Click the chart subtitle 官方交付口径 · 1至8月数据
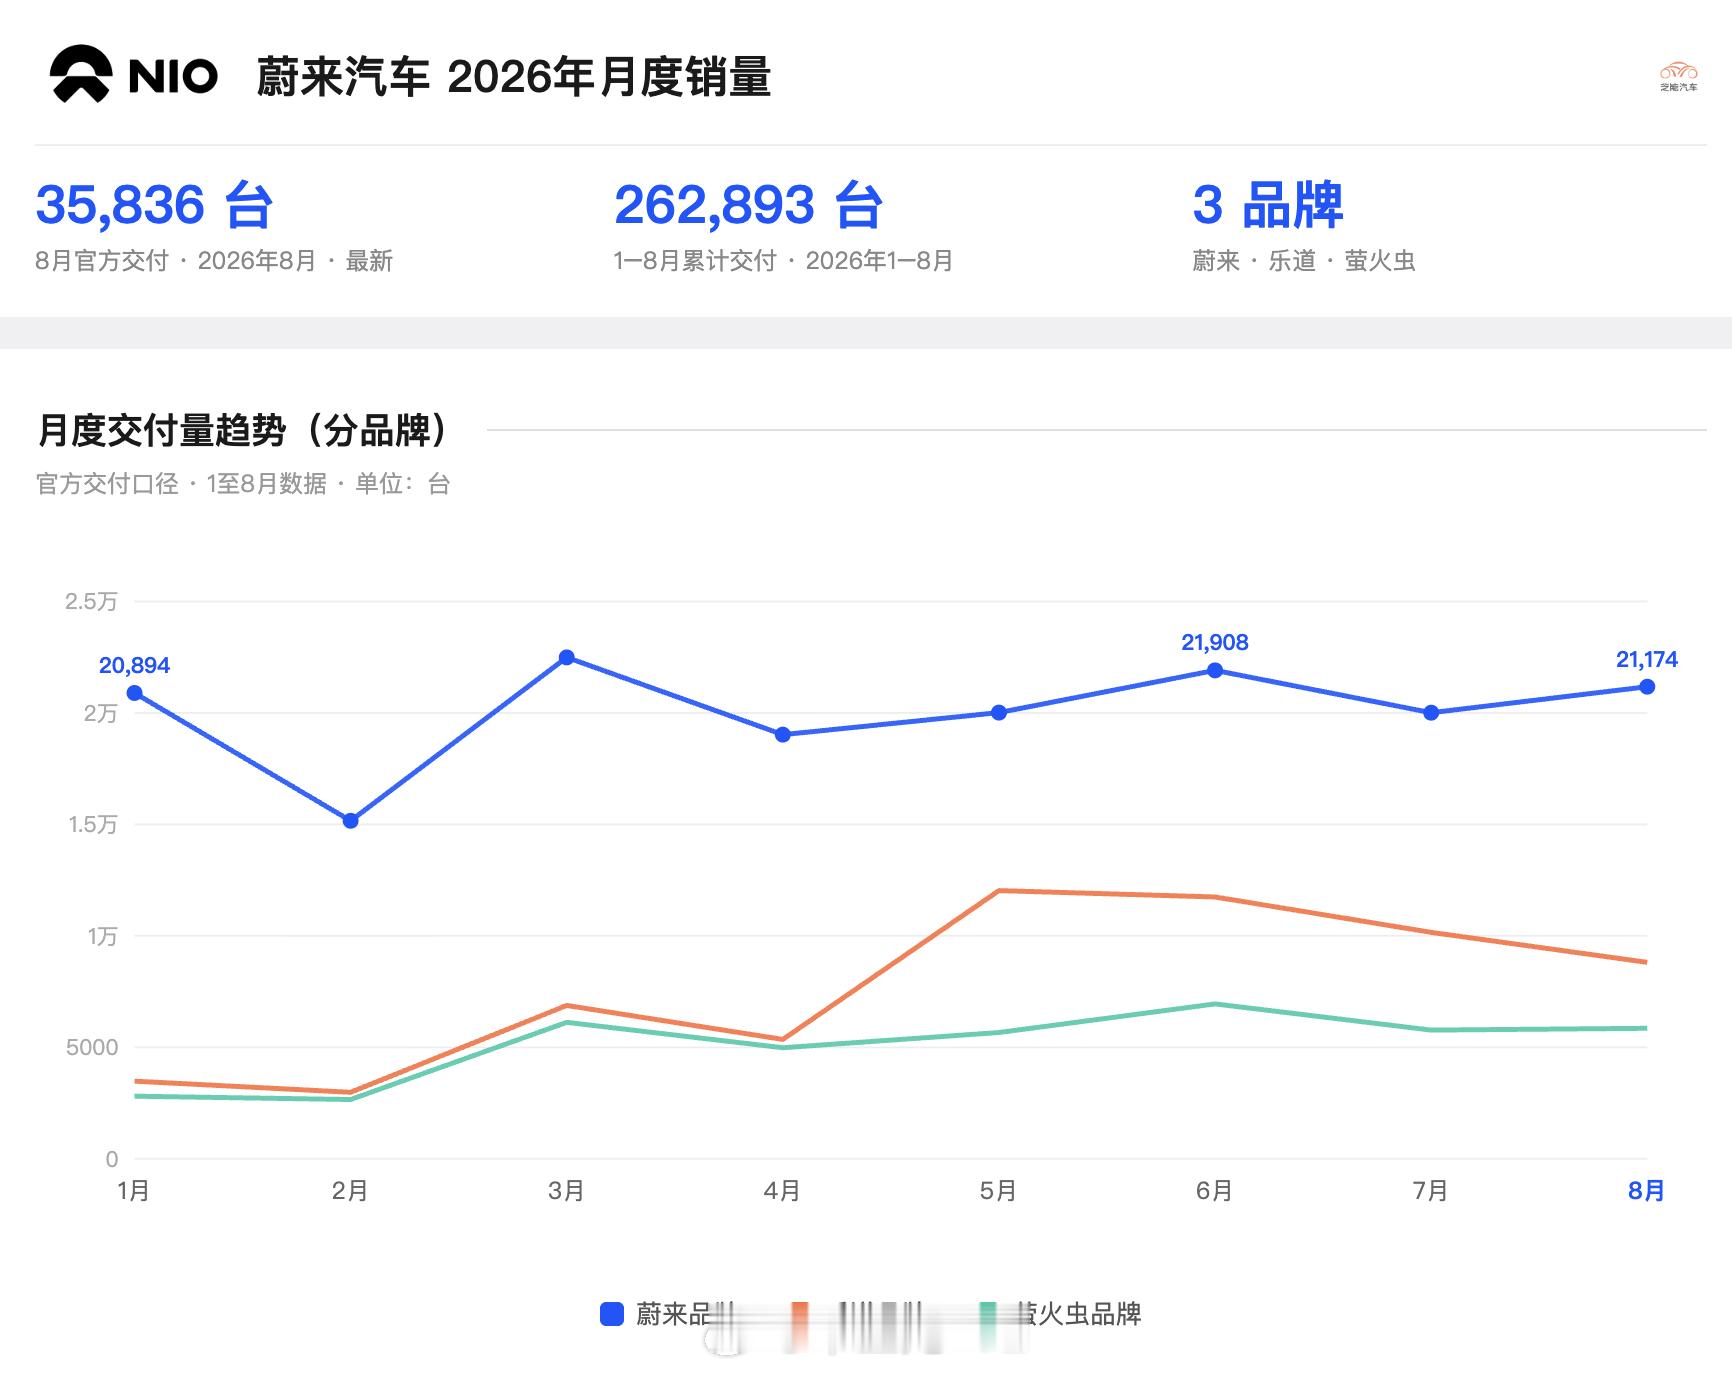 click(181, 484)
